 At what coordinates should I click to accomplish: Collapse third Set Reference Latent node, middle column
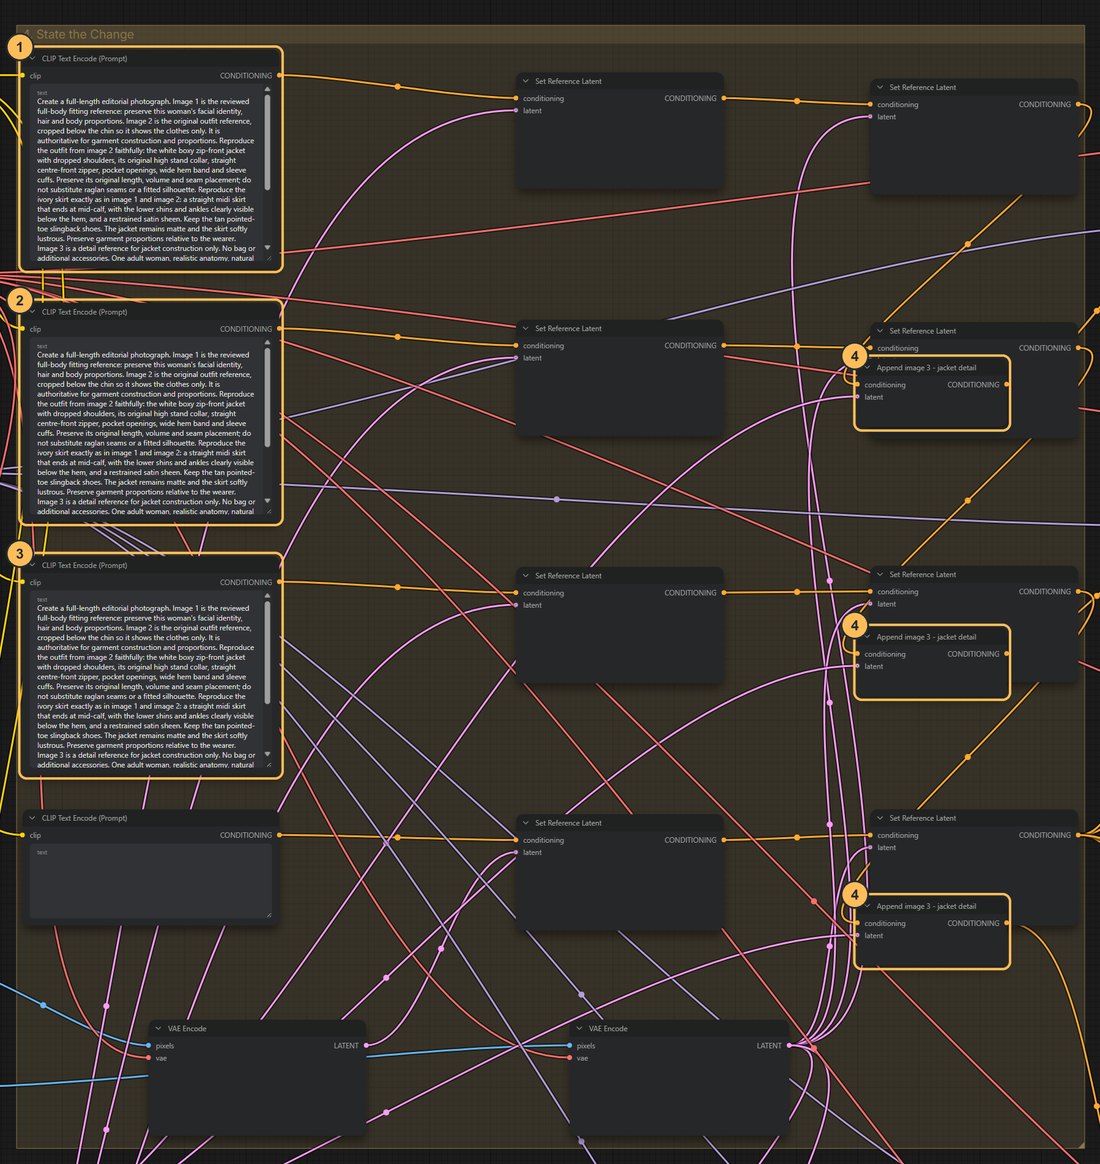(x=526, y=576)
